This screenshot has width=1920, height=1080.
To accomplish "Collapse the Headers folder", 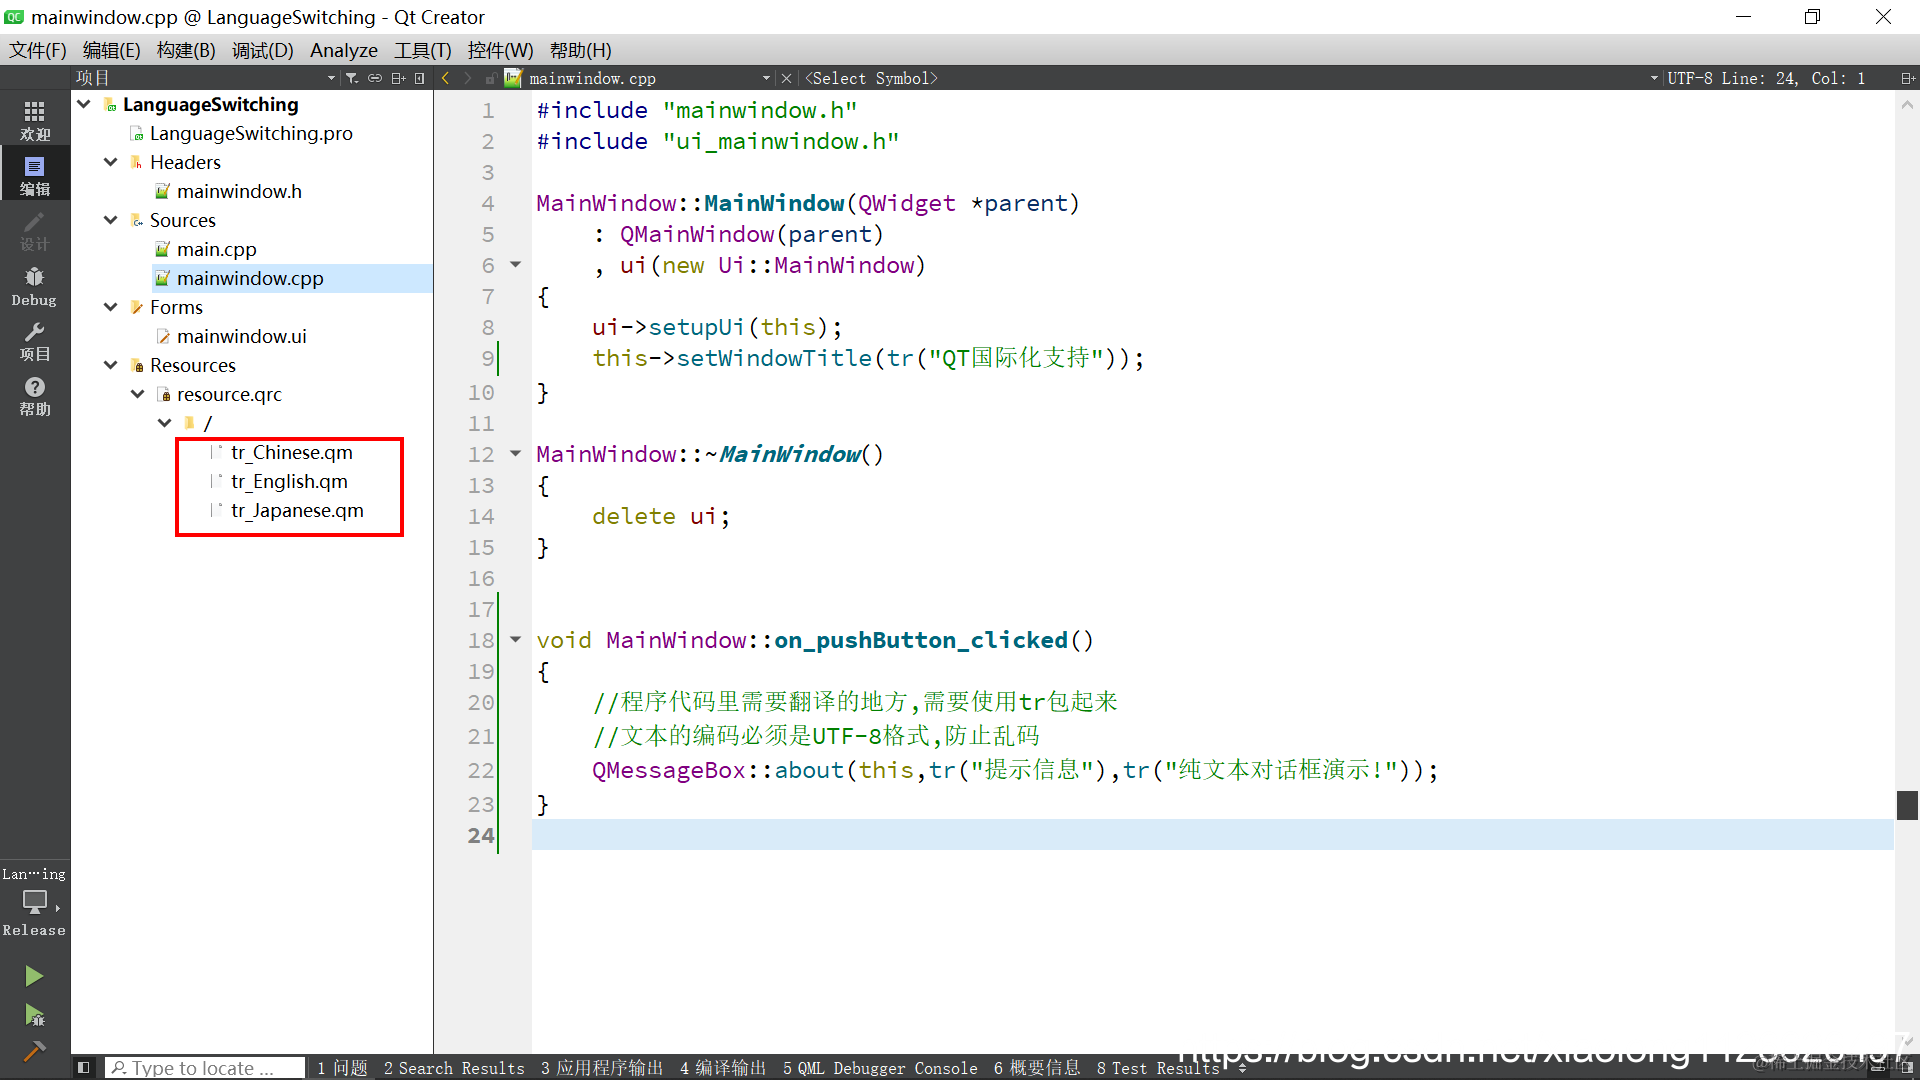I will coord(111,162).
